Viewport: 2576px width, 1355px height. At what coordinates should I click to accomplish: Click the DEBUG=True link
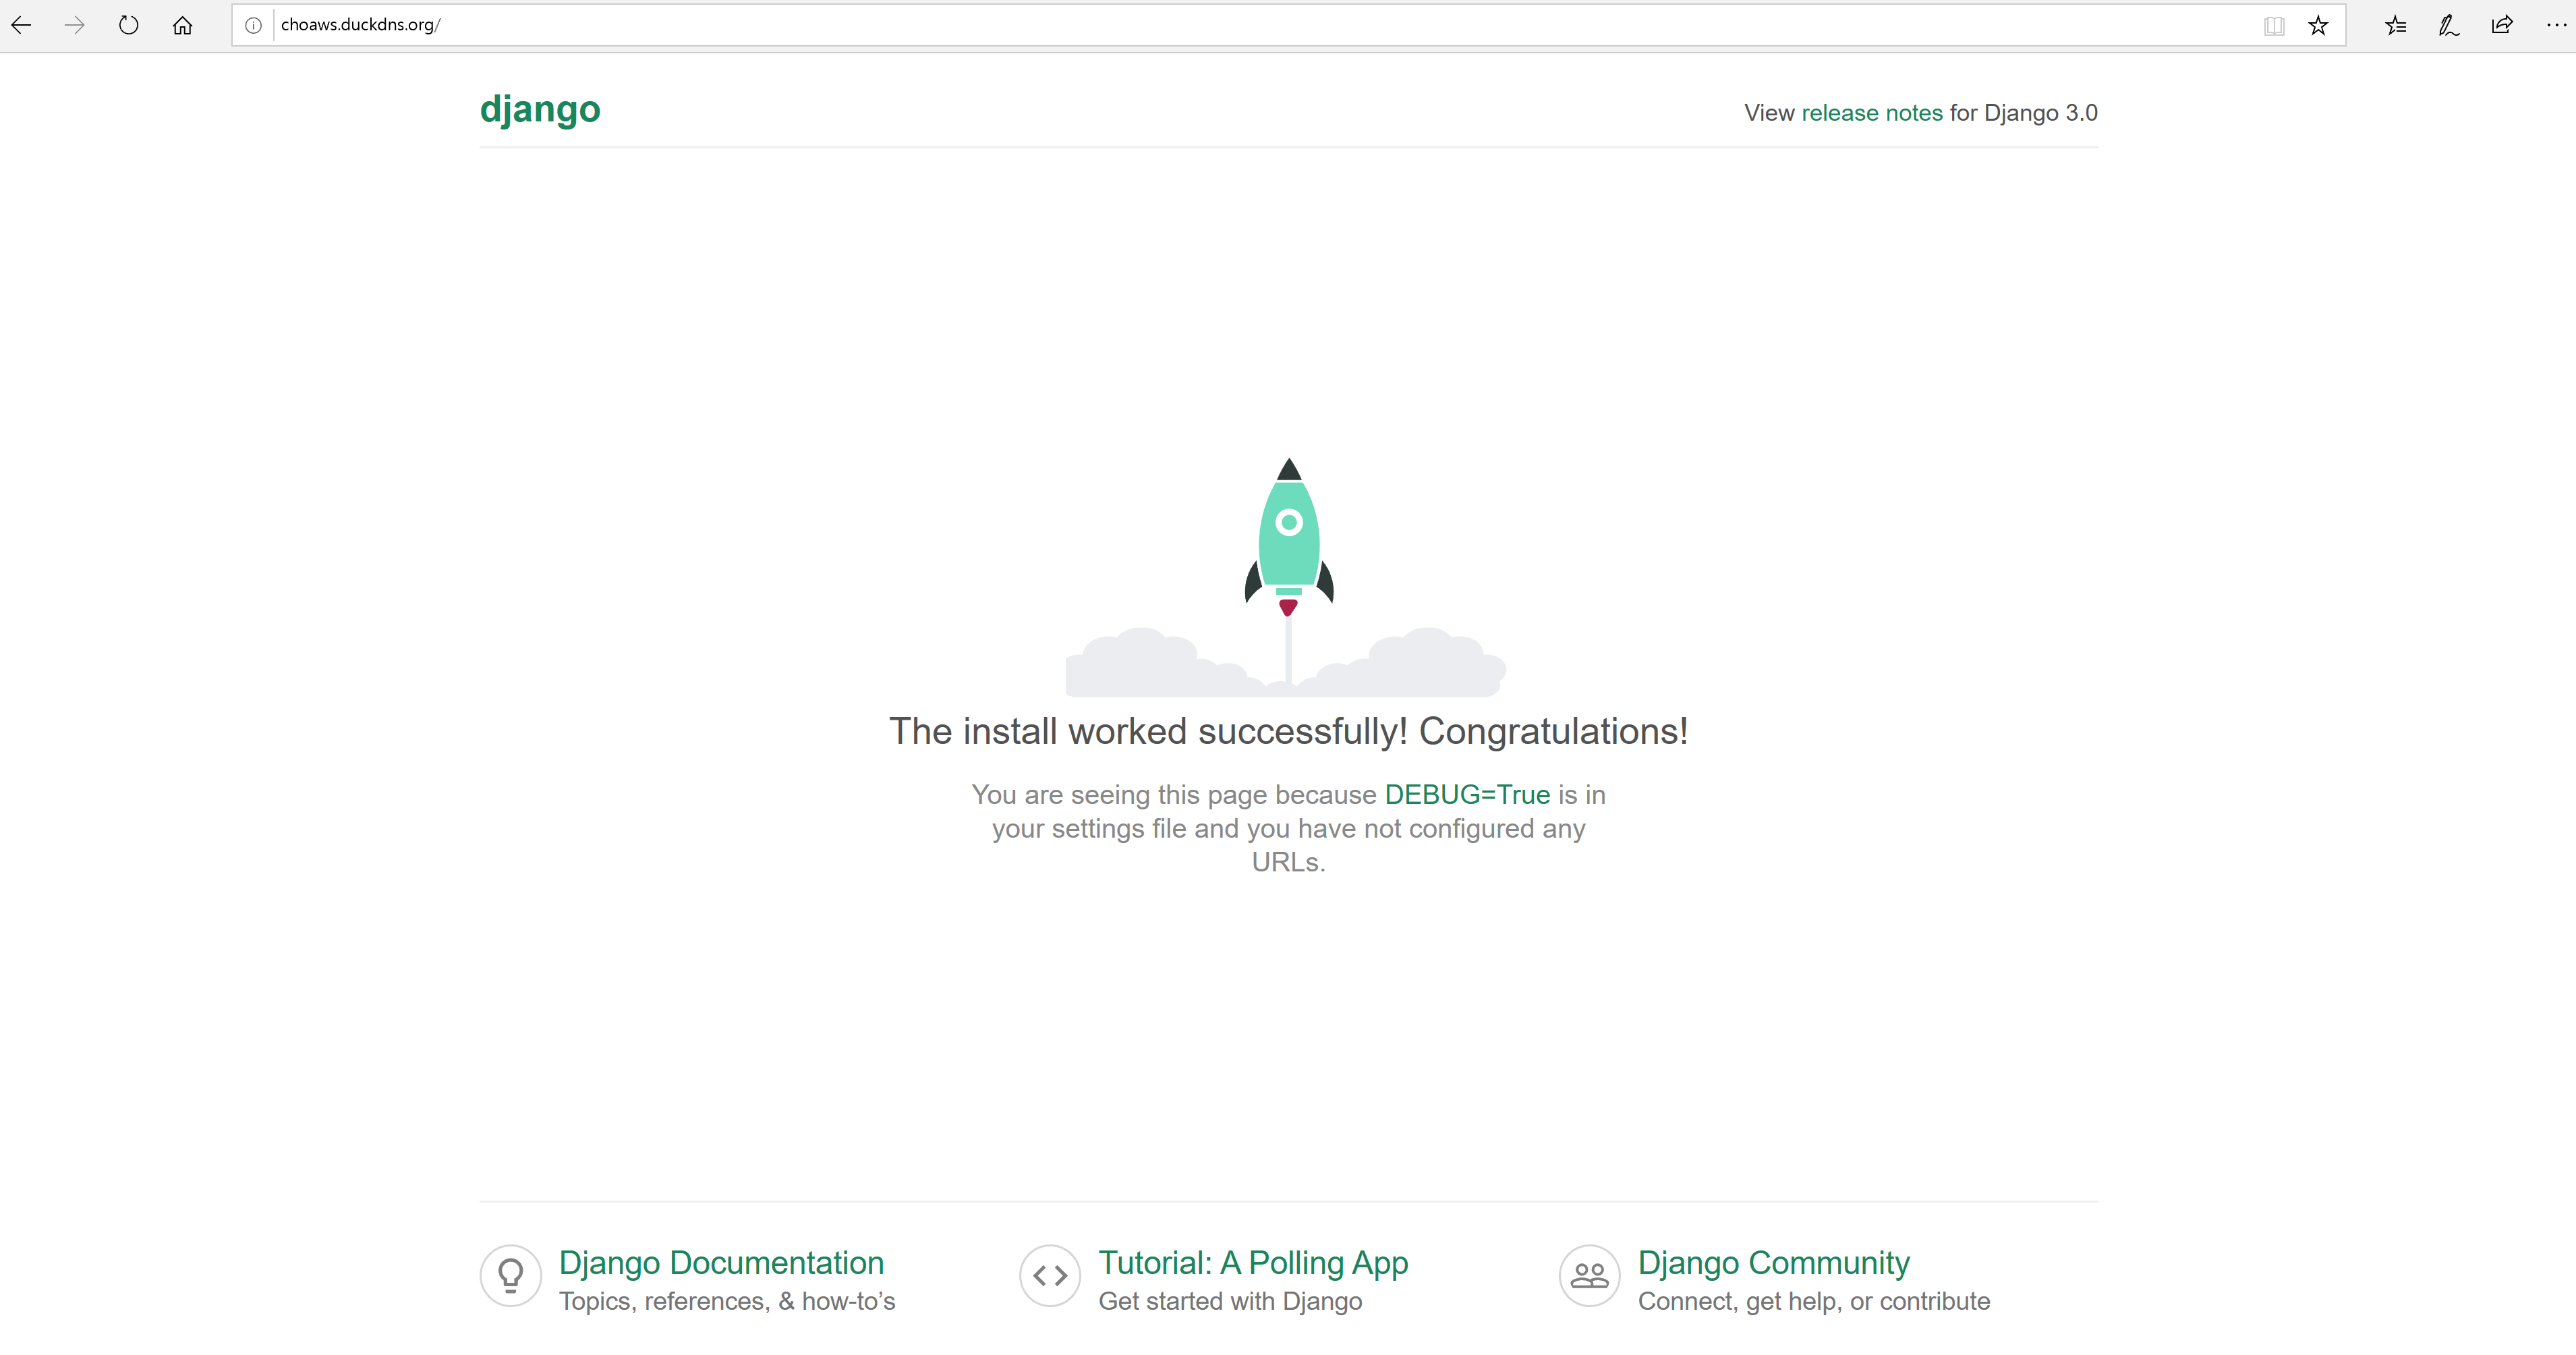1466,795
